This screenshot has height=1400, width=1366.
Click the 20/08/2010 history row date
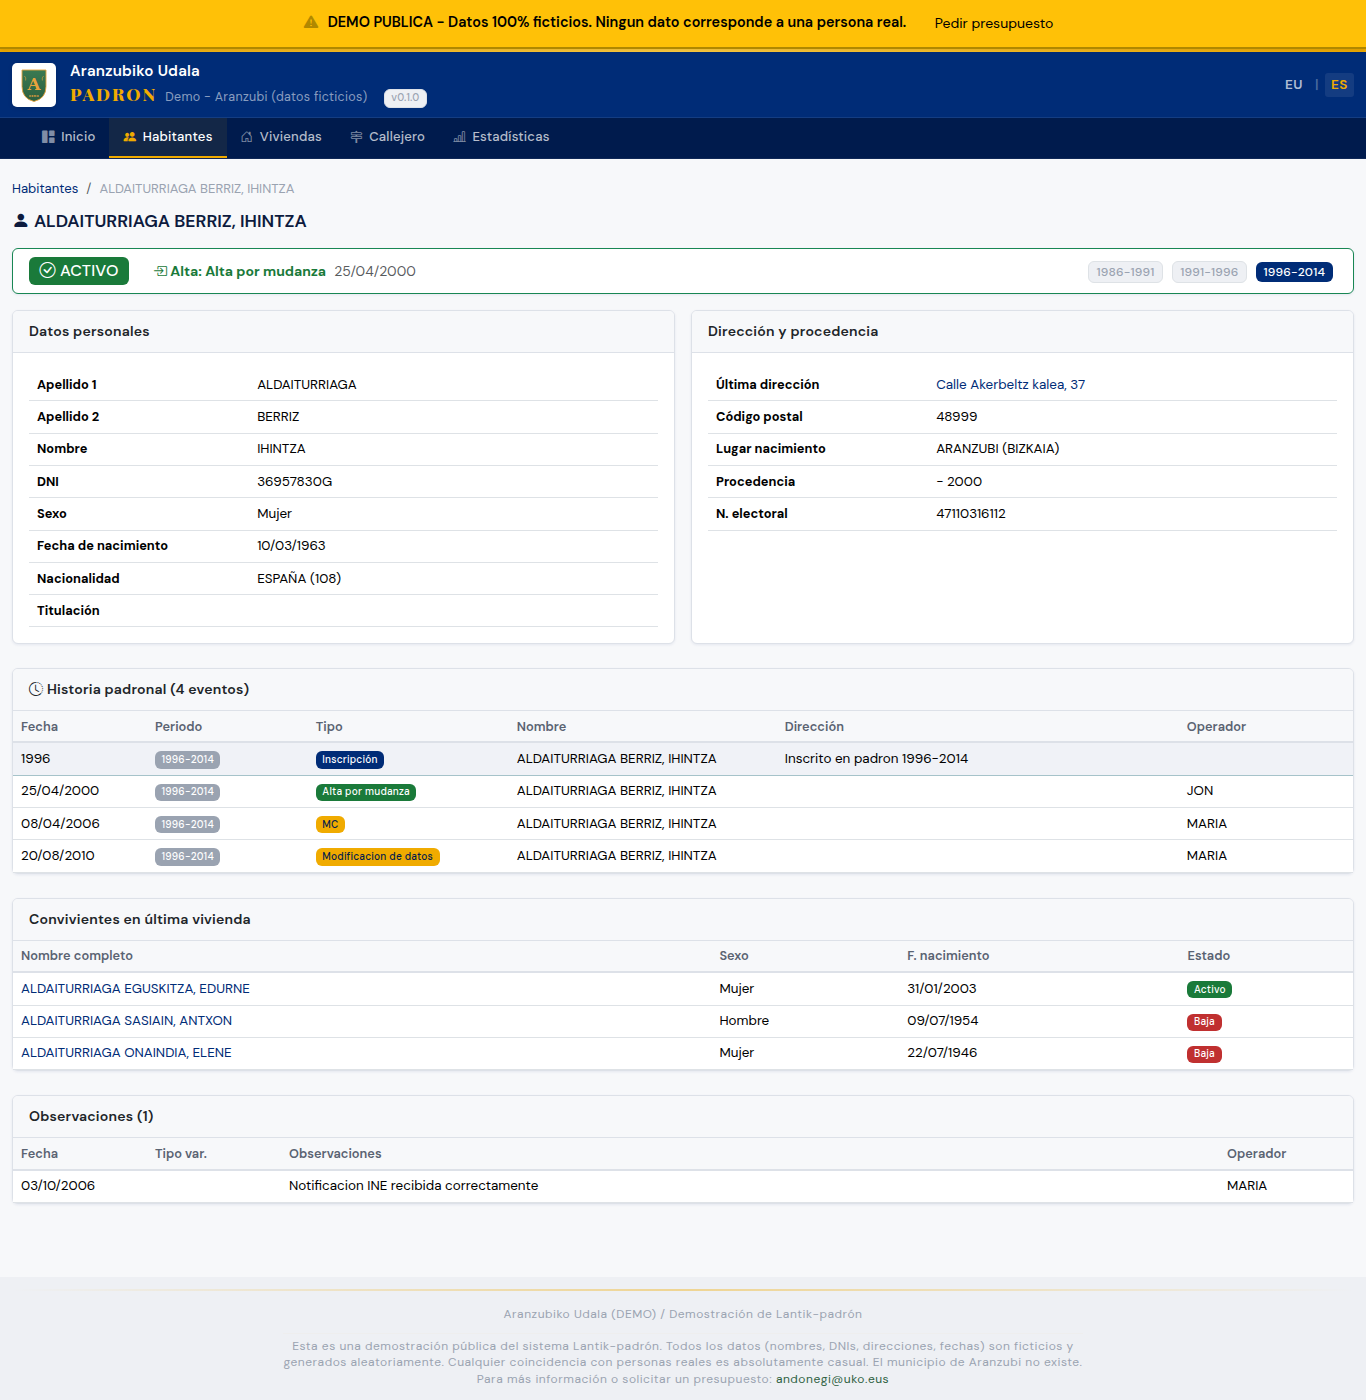[58, 855]
